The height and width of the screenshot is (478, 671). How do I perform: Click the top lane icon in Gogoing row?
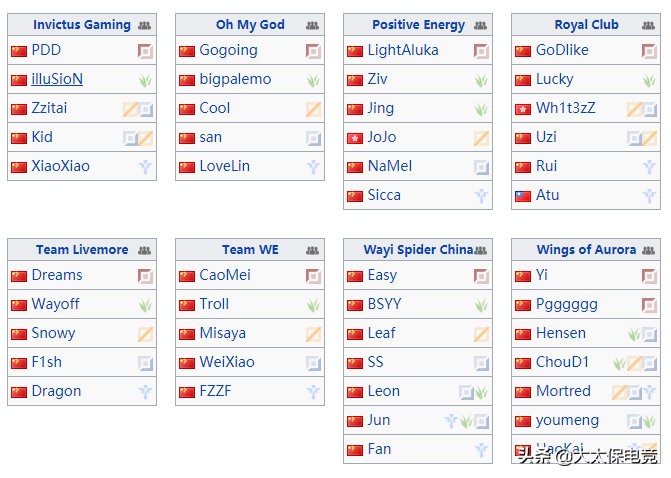313,52
